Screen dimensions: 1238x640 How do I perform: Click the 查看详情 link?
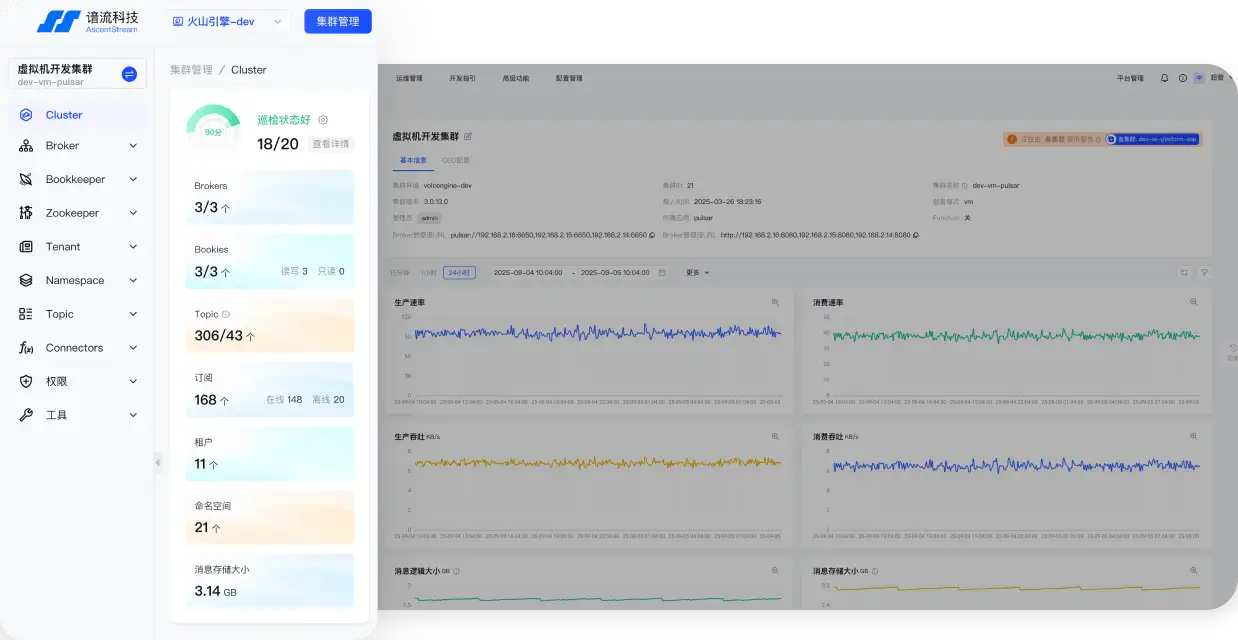point(331,144)
